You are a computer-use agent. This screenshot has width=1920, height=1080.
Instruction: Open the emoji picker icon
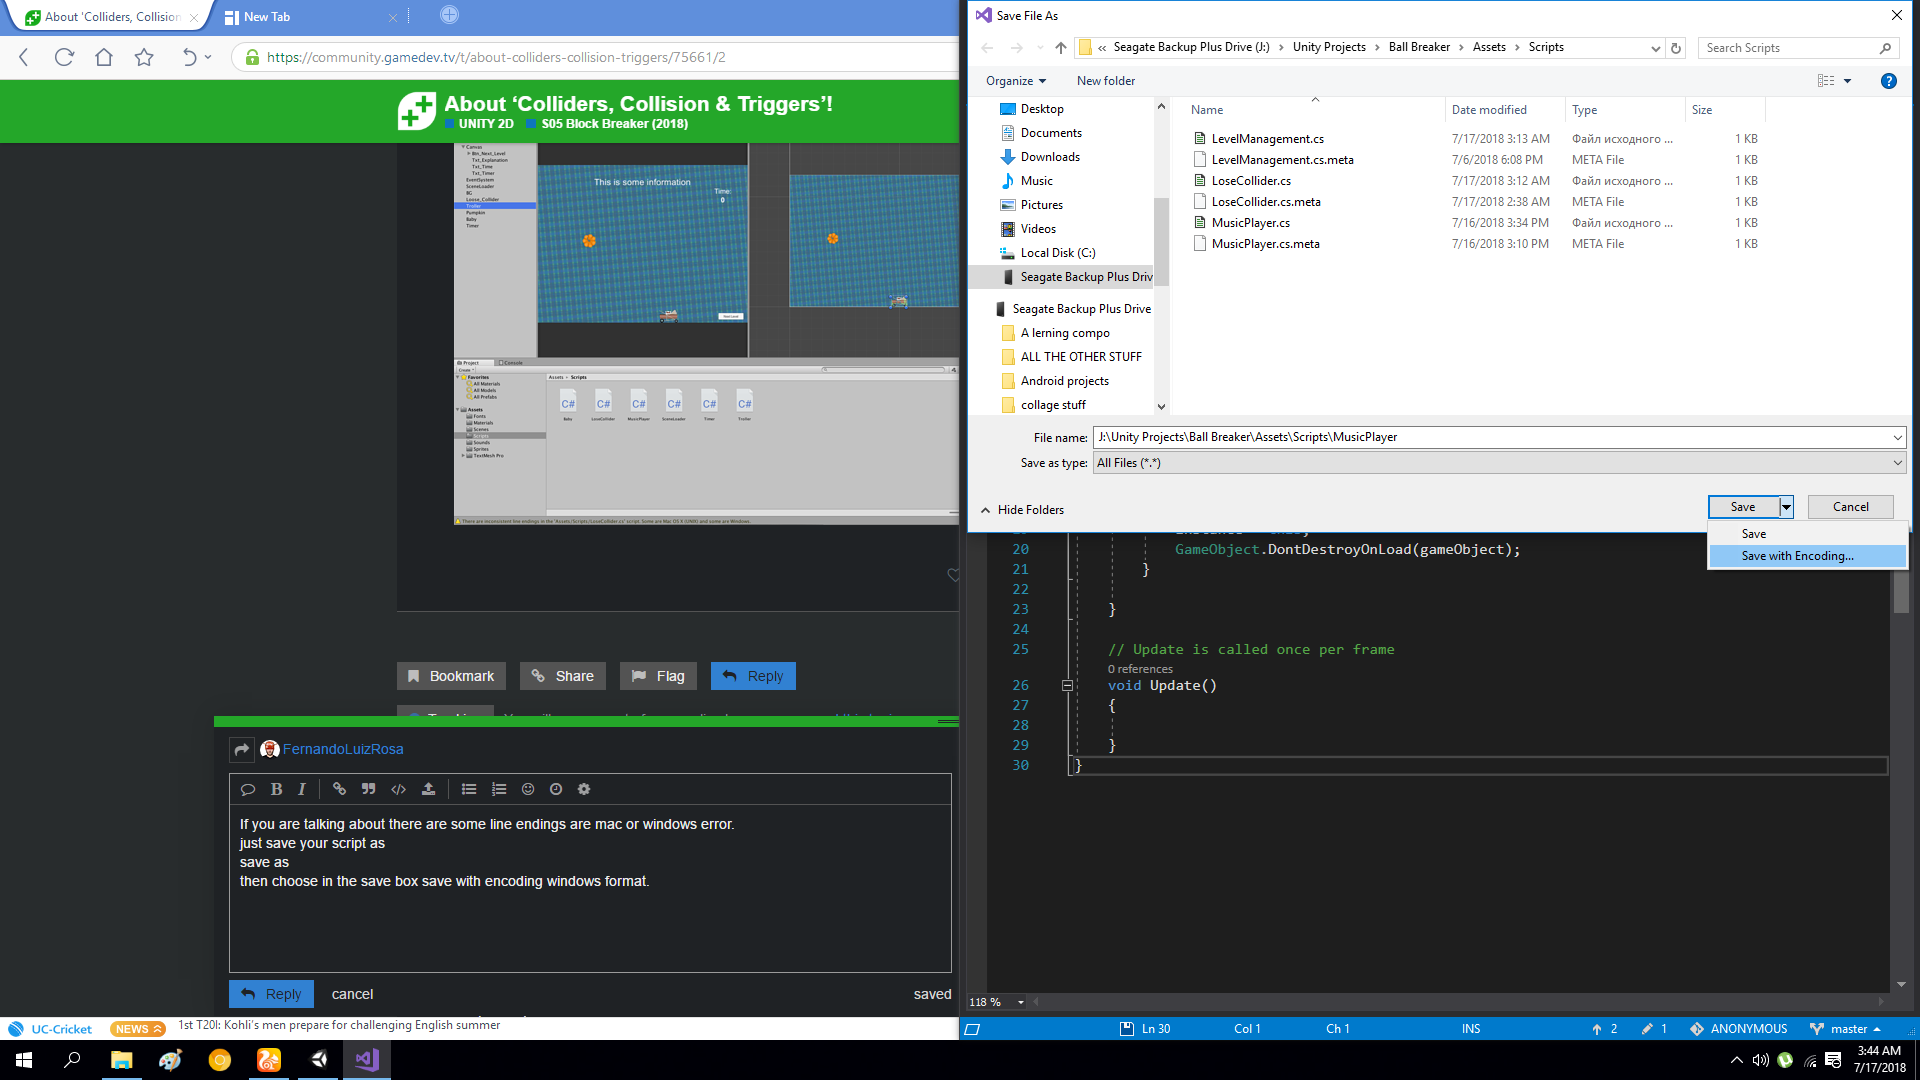pyautogui.click(x=528, y=789)
